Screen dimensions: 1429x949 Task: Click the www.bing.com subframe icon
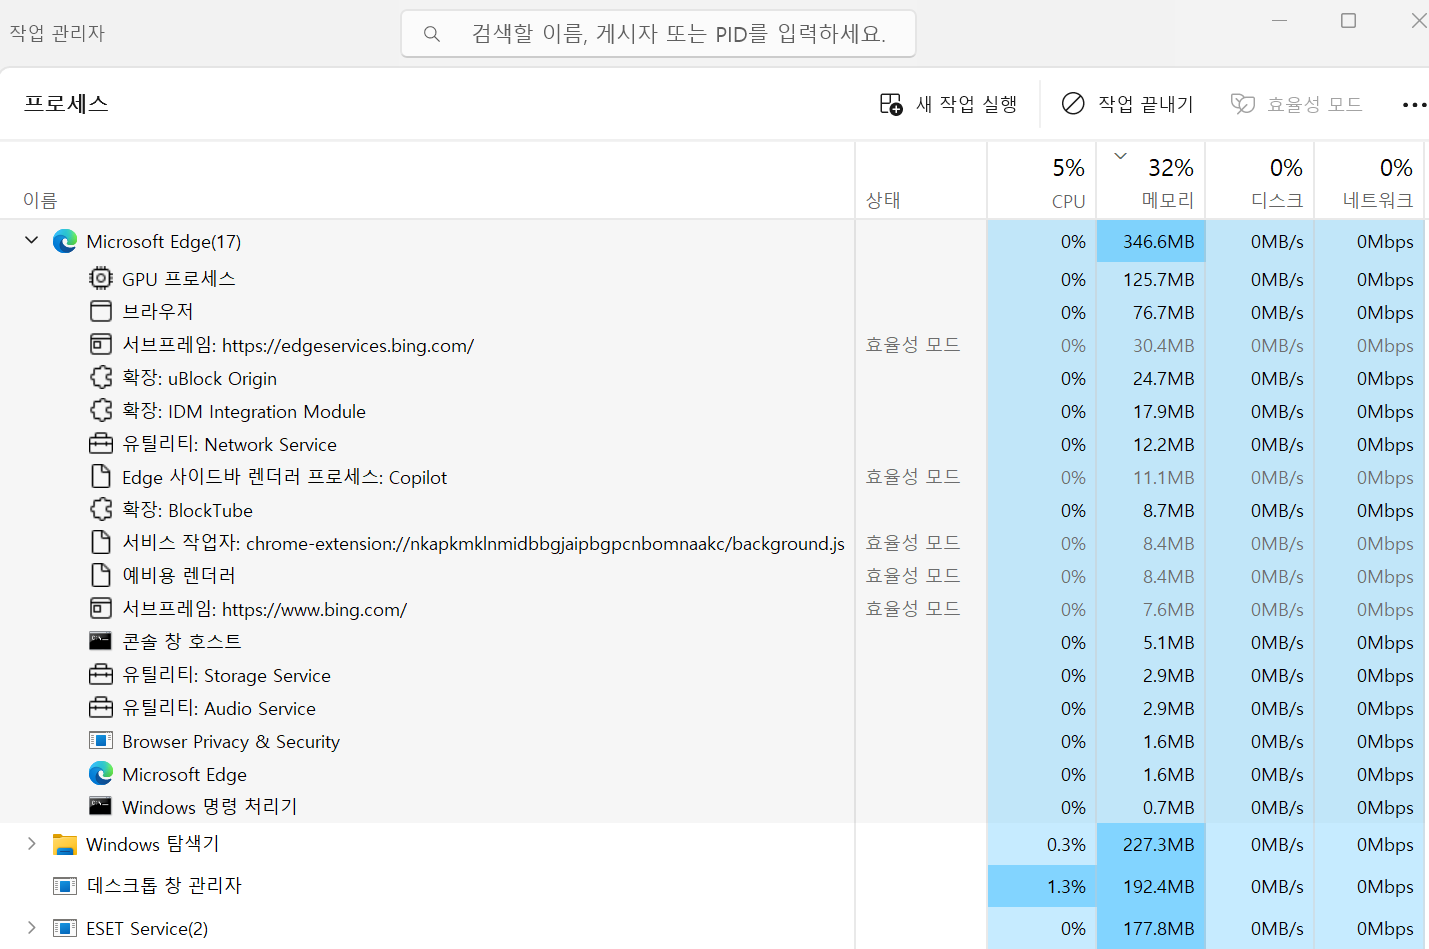point(101,608)
